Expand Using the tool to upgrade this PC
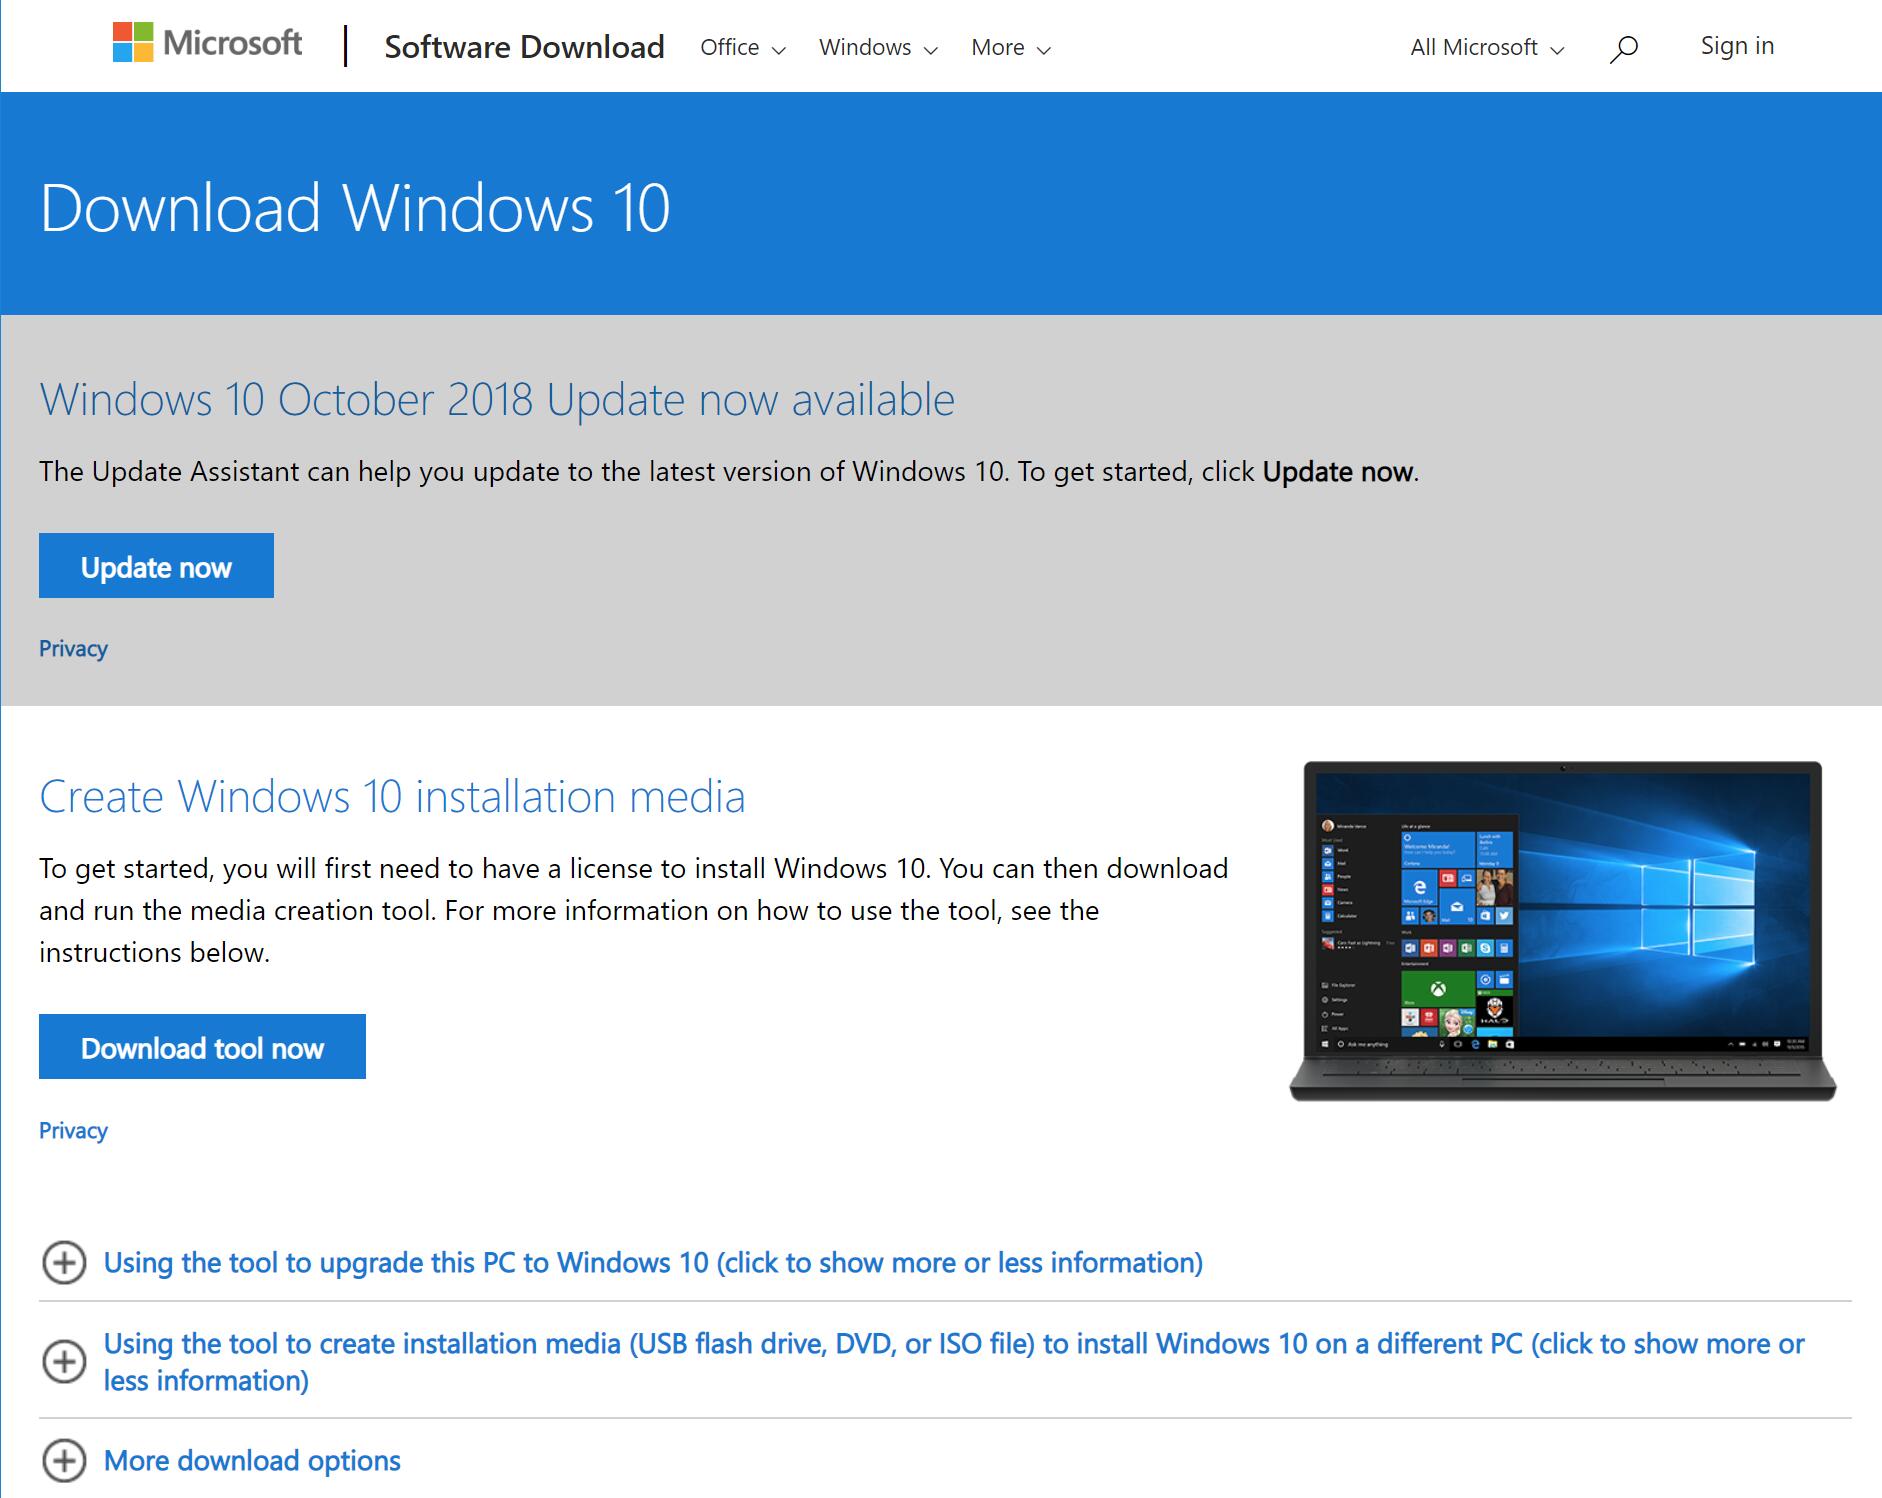1882x1498 pixels. click(653, 1263)
